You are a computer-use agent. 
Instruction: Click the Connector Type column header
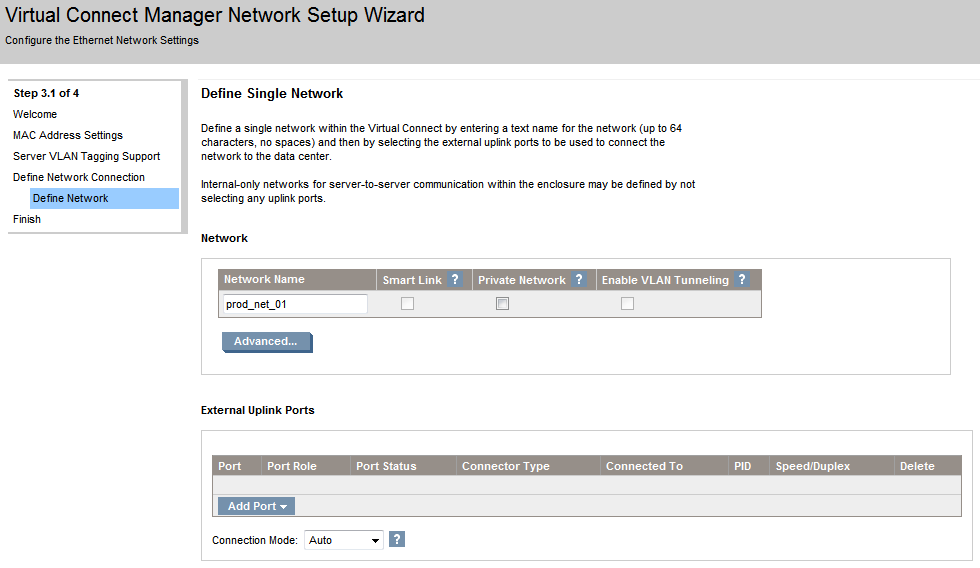coord(505,466)
